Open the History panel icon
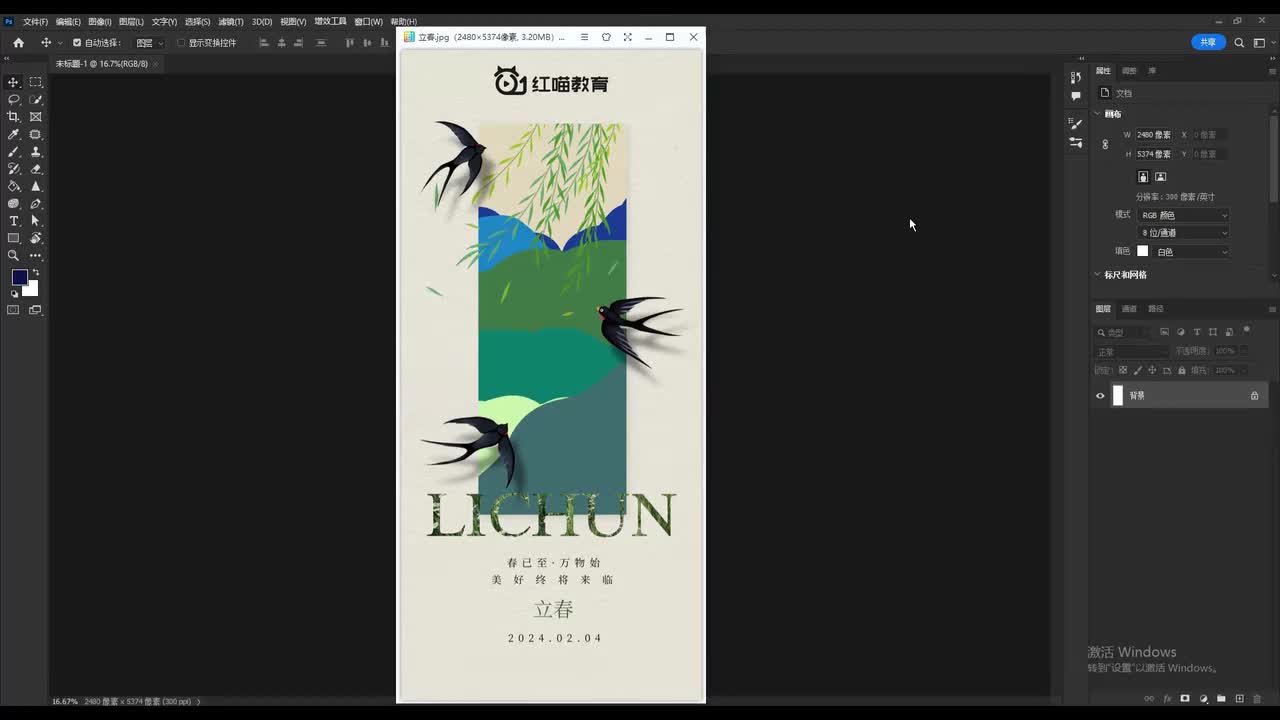 [x=1076, y=77]
